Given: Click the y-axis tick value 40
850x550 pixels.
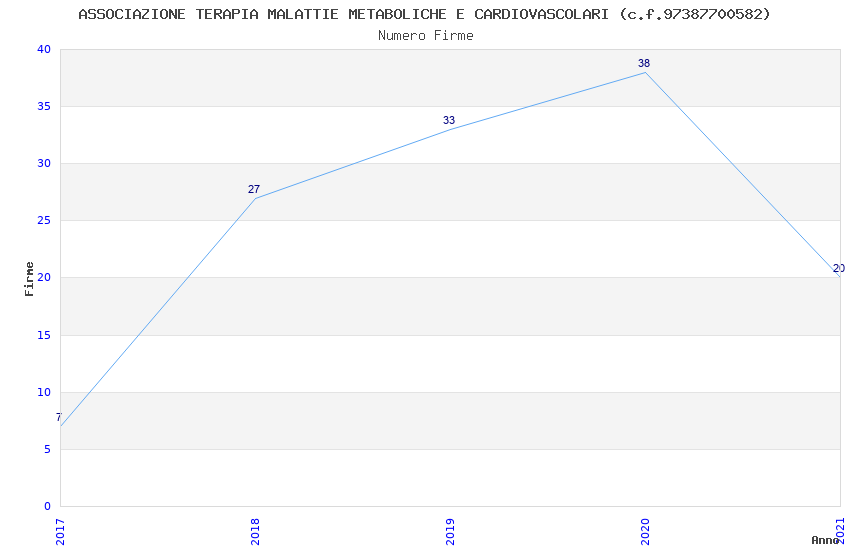Looking at the screenshot, I should tap(44, 49).
